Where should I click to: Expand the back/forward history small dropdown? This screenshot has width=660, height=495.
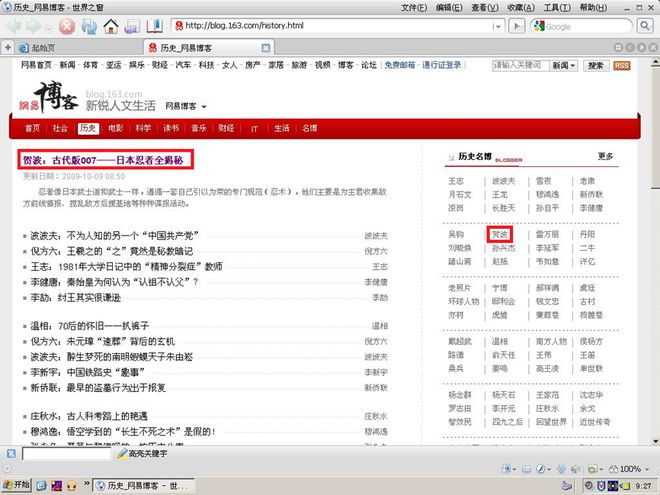click(x=48, y=28)
